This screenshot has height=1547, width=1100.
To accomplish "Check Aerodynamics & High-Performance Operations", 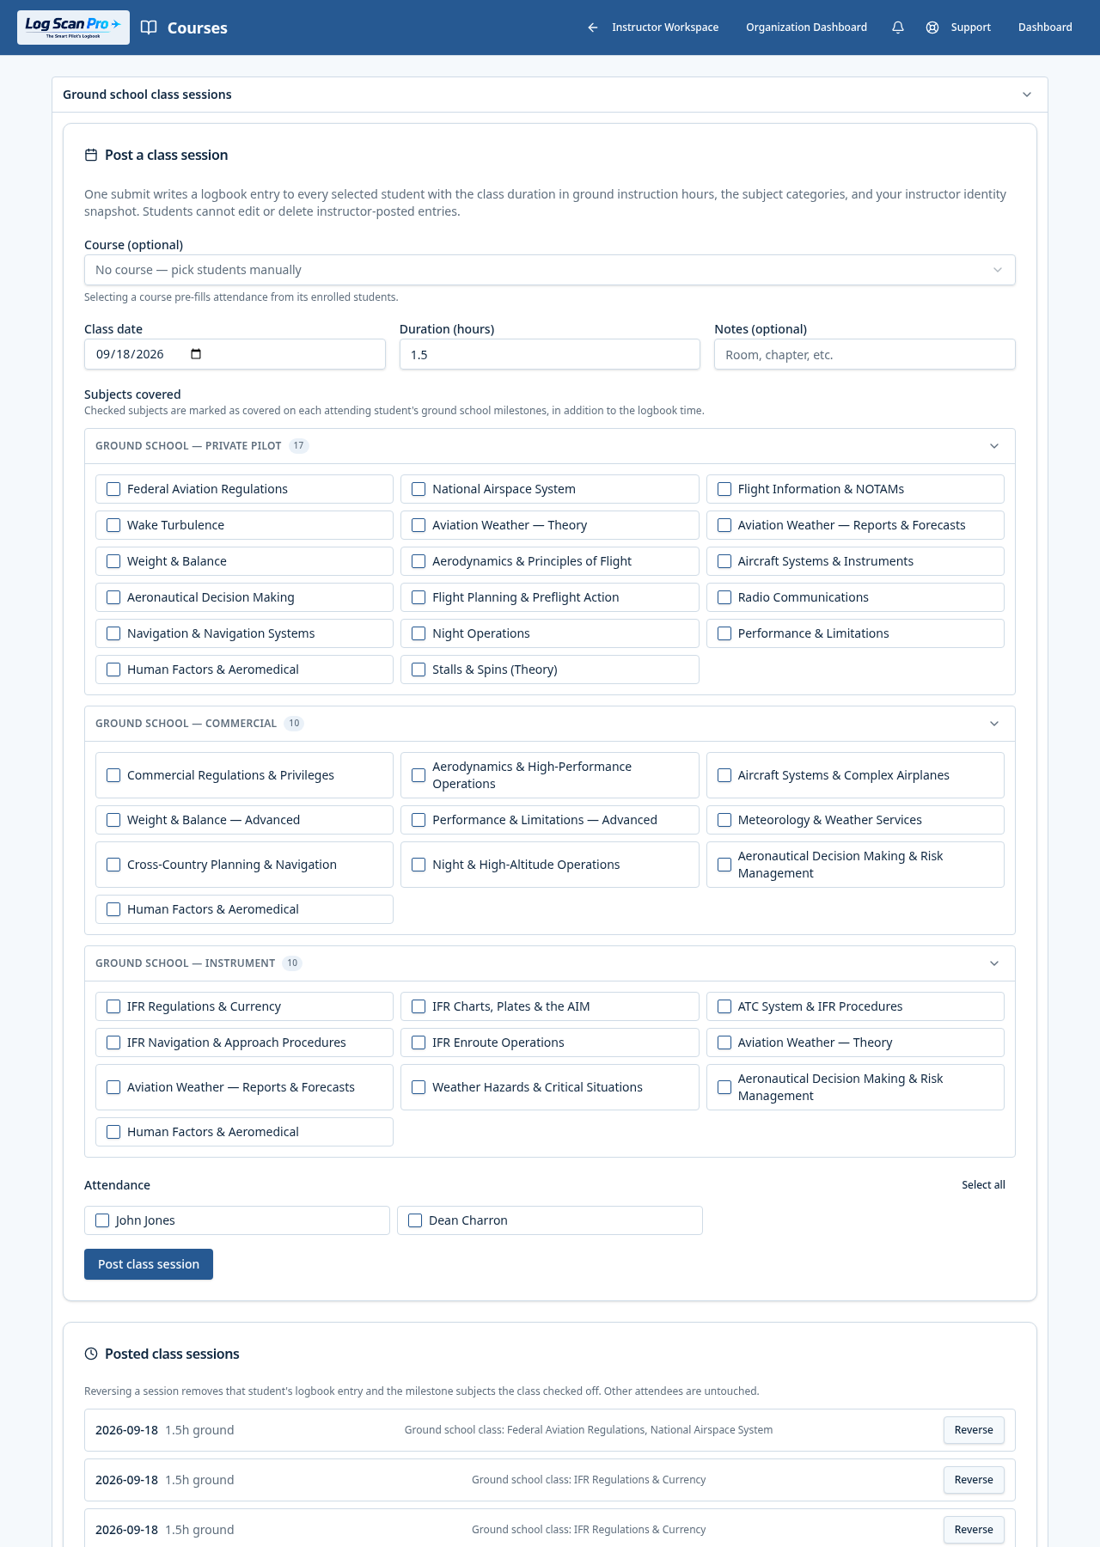I will 418,775.
